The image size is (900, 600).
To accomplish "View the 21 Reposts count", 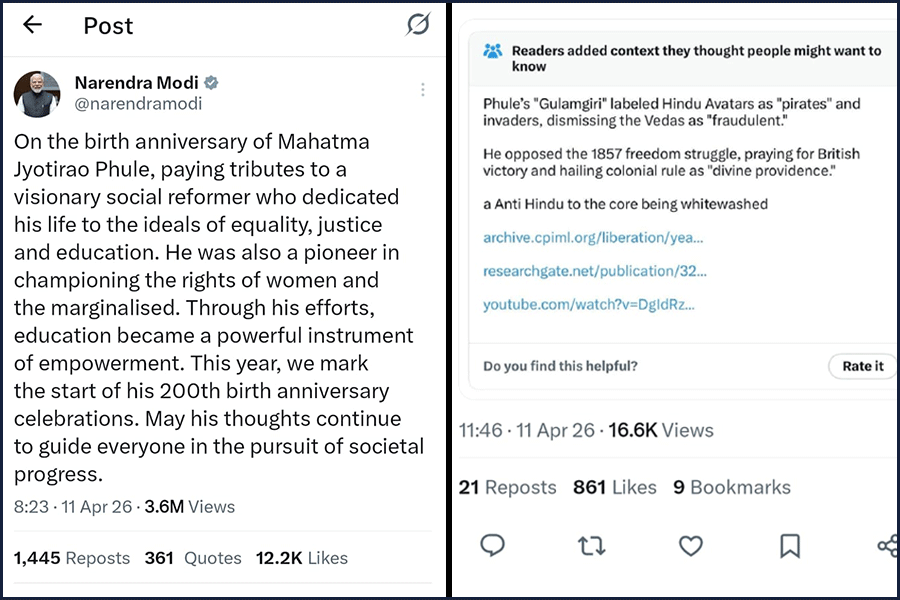I will pyautogui.click(x=507, y=487).
